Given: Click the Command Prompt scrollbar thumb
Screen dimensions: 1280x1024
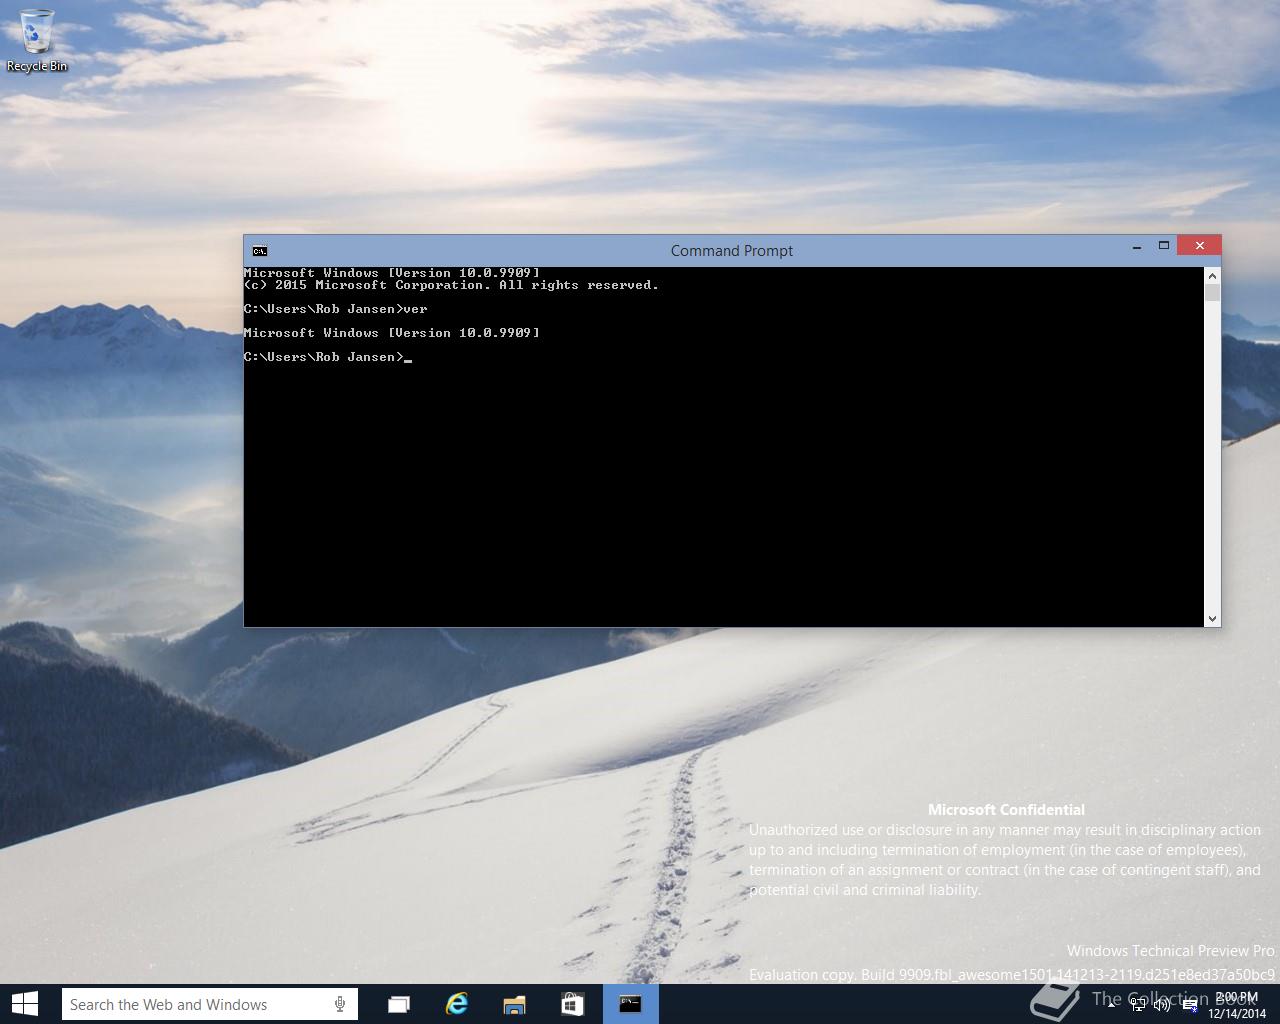Looking at the screenshot, I should click(x=1212, y=292).
